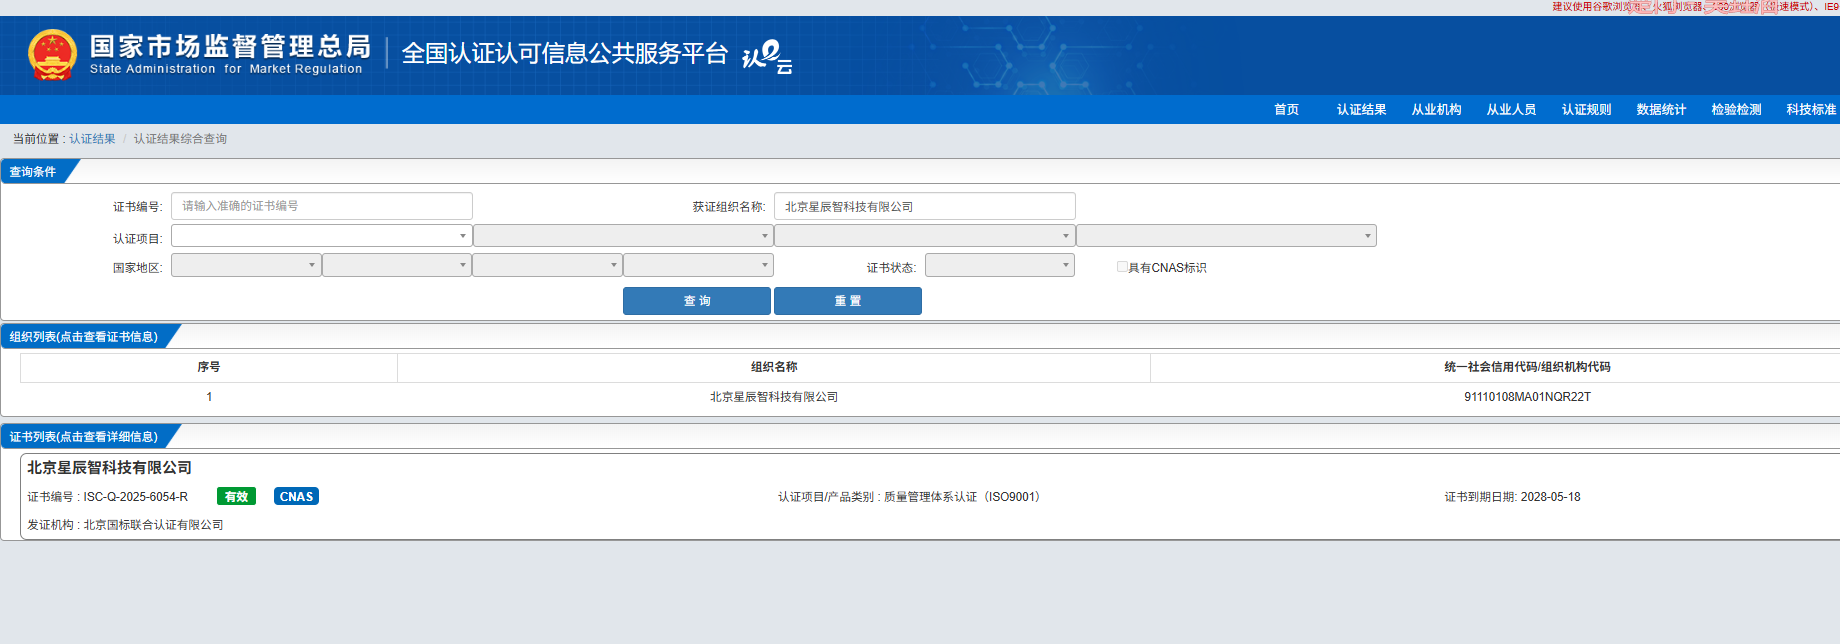The height and width of the screenshot is (644, 1840).
Task: Click the 认e云 cloud logo icon
Action: 767,56
